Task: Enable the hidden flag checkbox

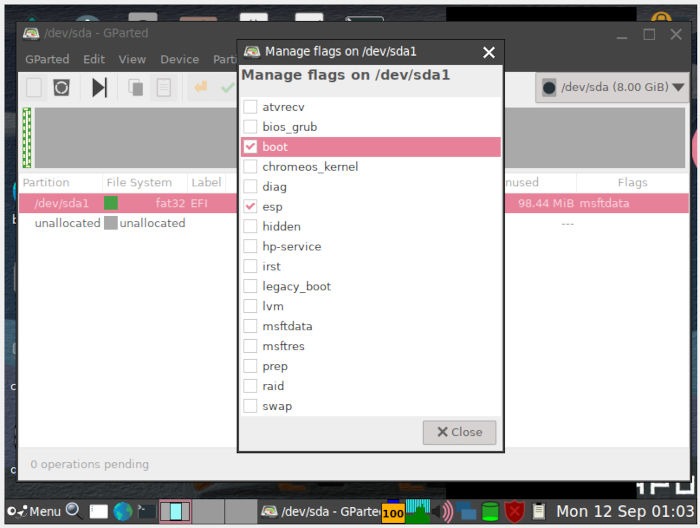Action: 250,226
